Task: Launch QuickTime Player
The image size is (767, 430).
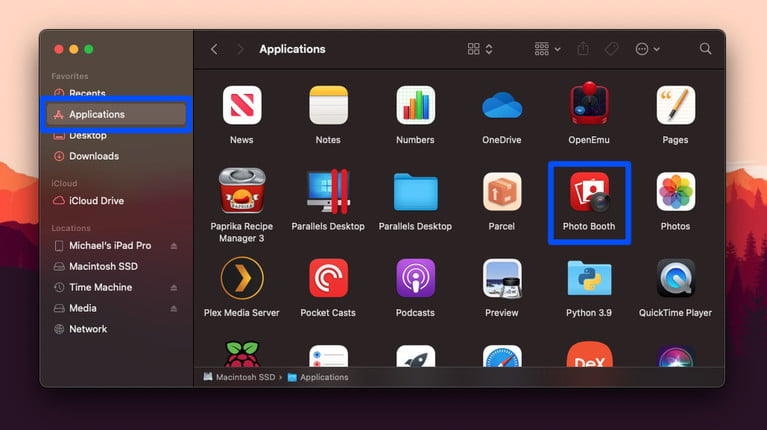Action: click(675, 278)
